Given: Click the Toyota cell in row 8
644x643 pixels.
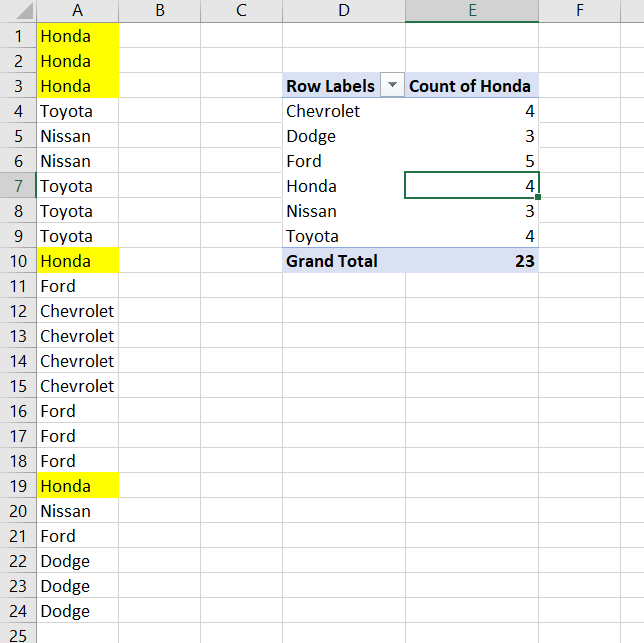Looking at the screenshot, I should click(x=78, y=211).
